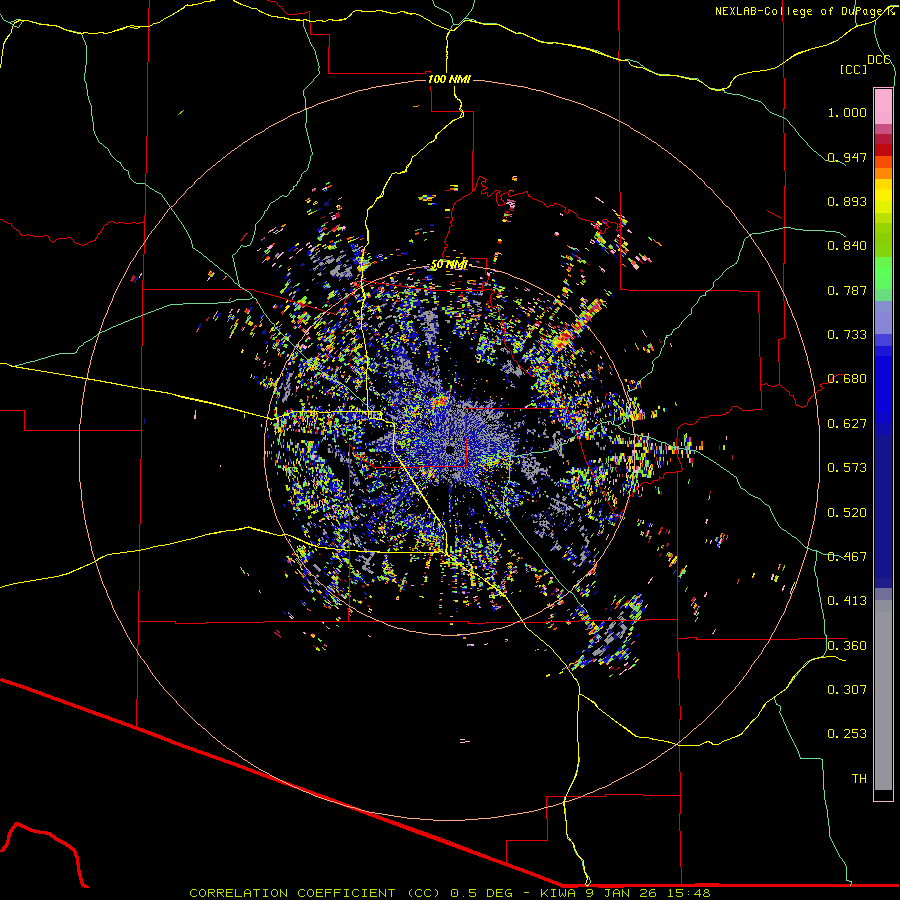Select the 0.947 scale label
Viewport: 900px width, 900px height.
pos(847,157)
